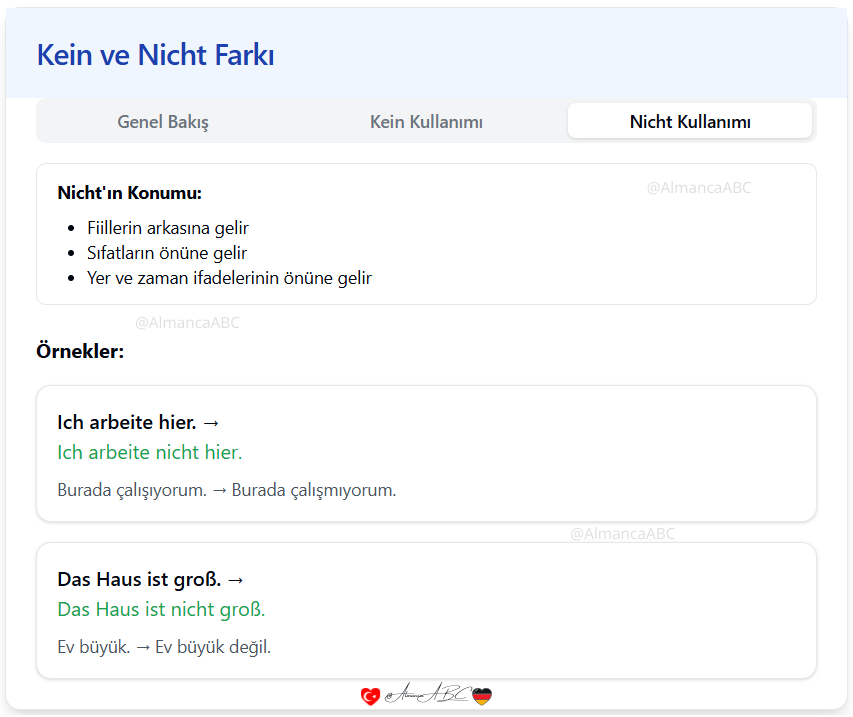Image resolution: width=853 pixels, height=717 pixels.
Task: Open the Kein Kullanımı tab
Action: (x=426, y=121)
